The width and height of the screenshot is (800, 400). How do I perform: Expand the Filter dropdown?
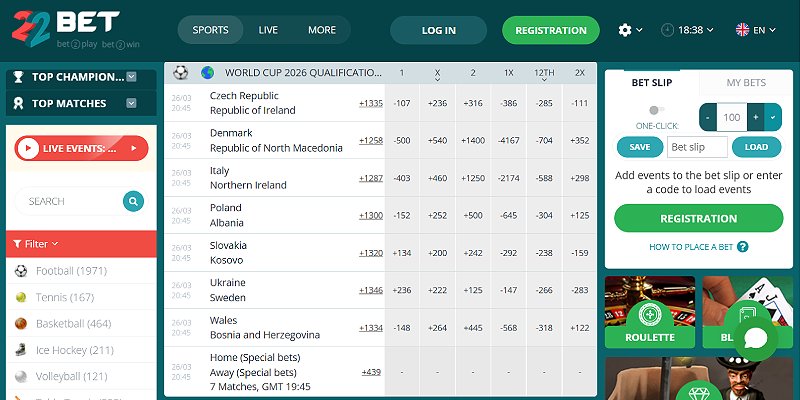click(x=55, y=244)
